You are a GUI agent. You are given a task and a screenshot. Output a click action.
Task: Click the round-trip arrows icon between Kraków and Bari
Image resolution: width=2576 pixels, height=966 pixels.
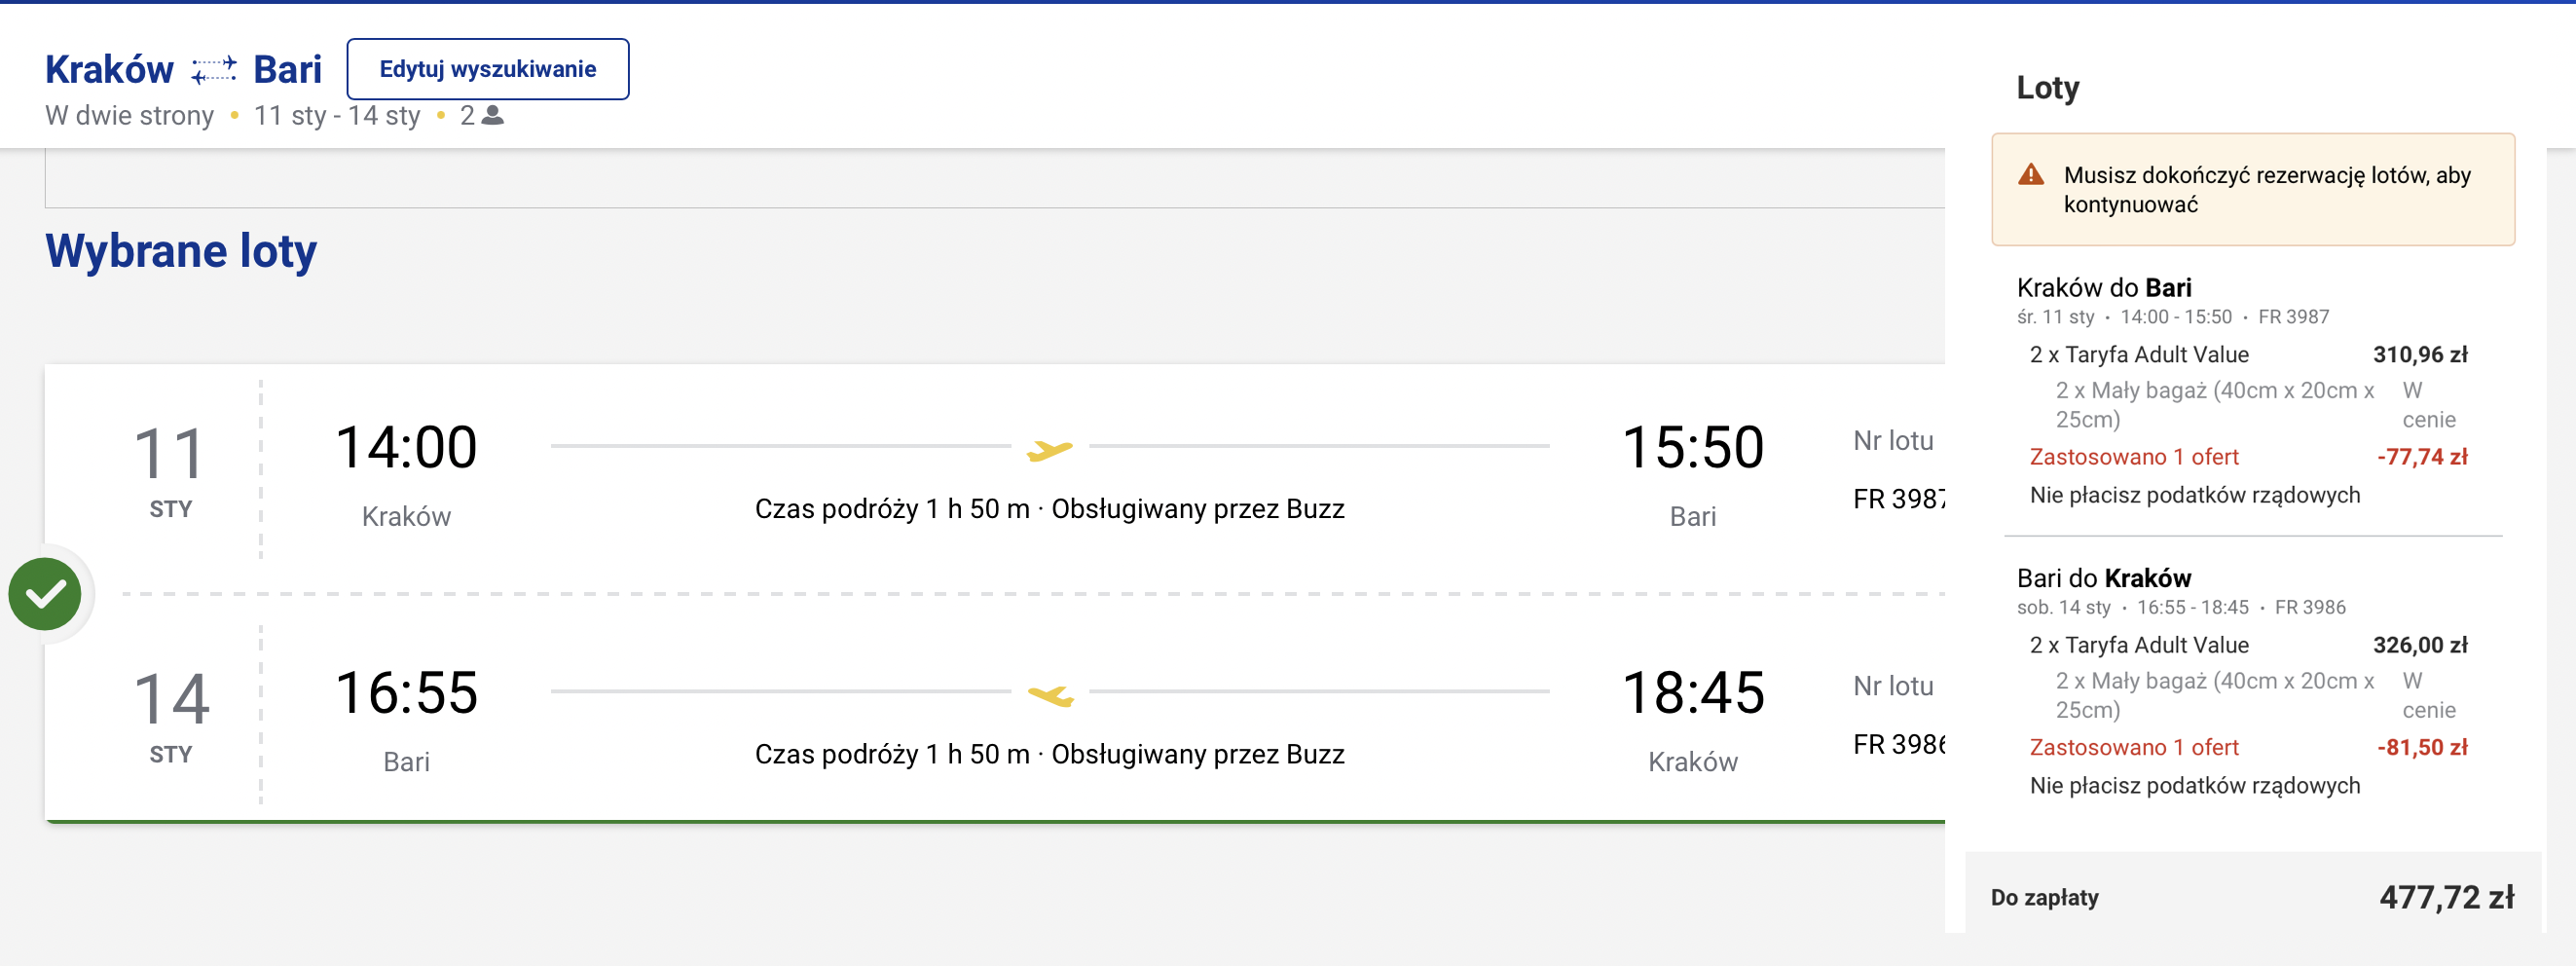click(214, 70)
